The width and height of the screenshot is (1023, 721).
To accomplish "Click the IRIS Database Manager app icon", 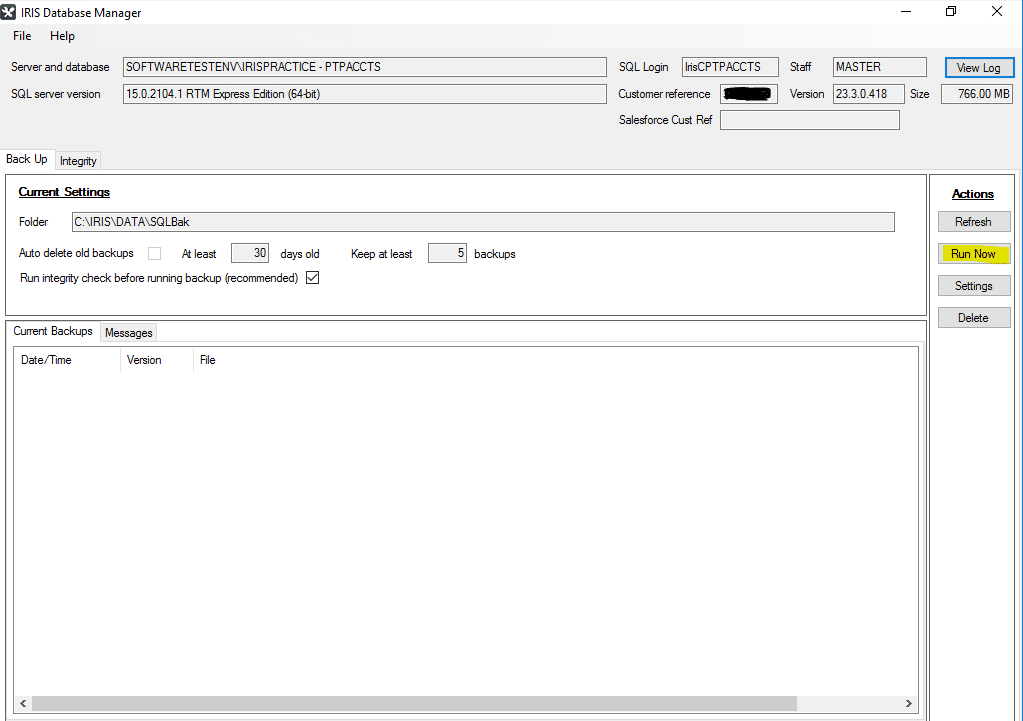I will [9, 13].
